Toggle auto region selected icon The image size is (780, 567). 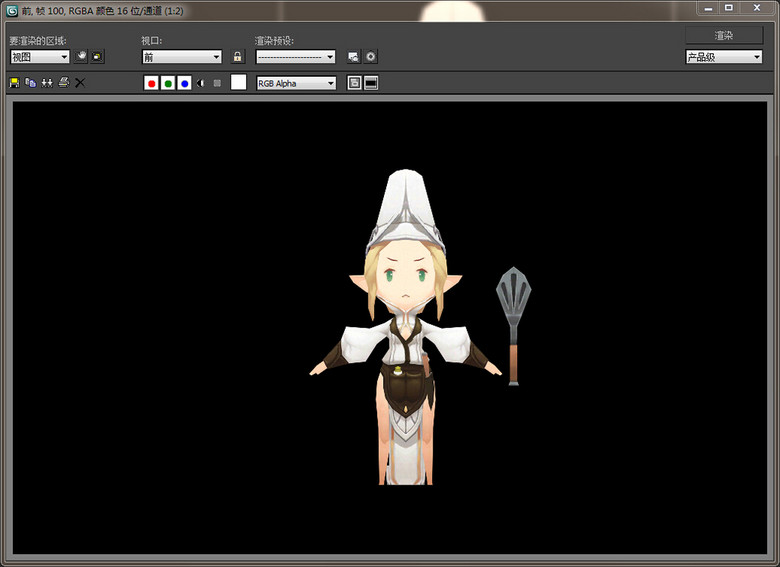coord(98,56)
